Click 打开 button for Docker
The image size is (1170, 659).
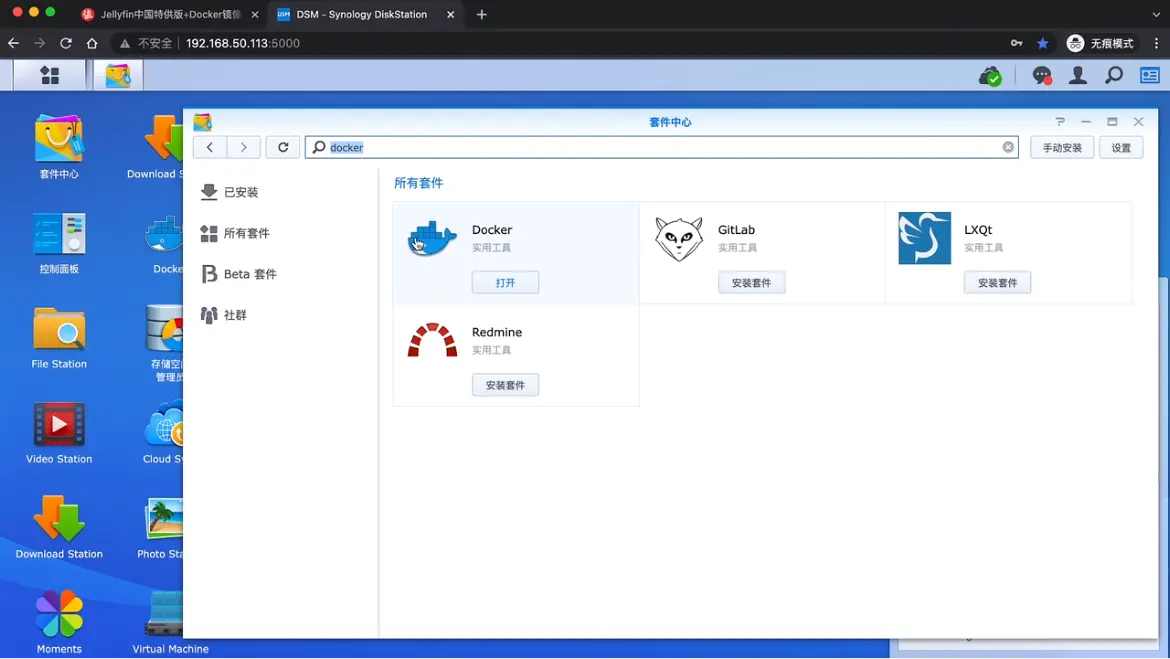505,283
